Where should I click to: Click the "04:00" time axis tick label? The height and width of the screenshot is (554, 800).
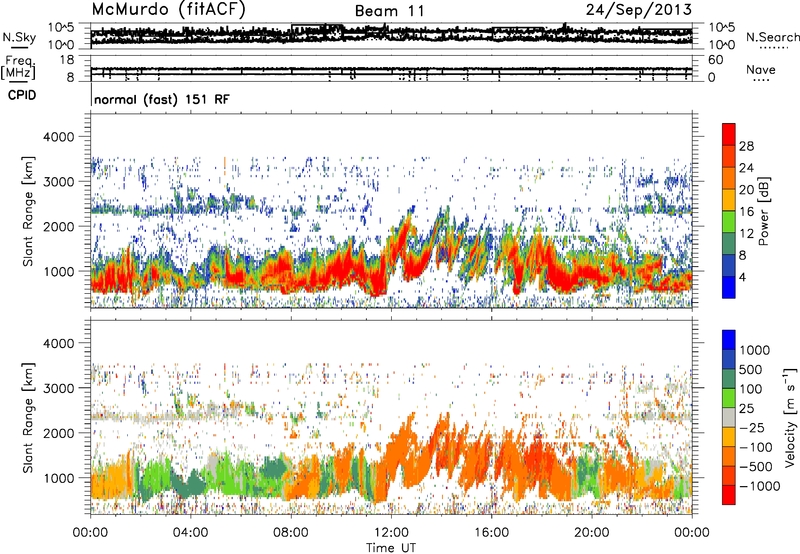(190, 533)
